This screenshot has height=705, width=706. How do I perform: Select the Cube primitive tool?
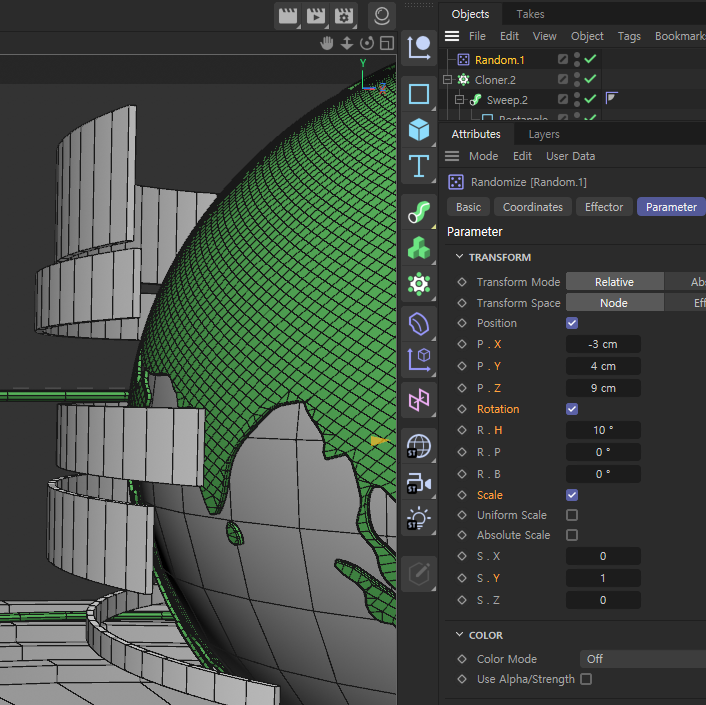coord(419,130)
